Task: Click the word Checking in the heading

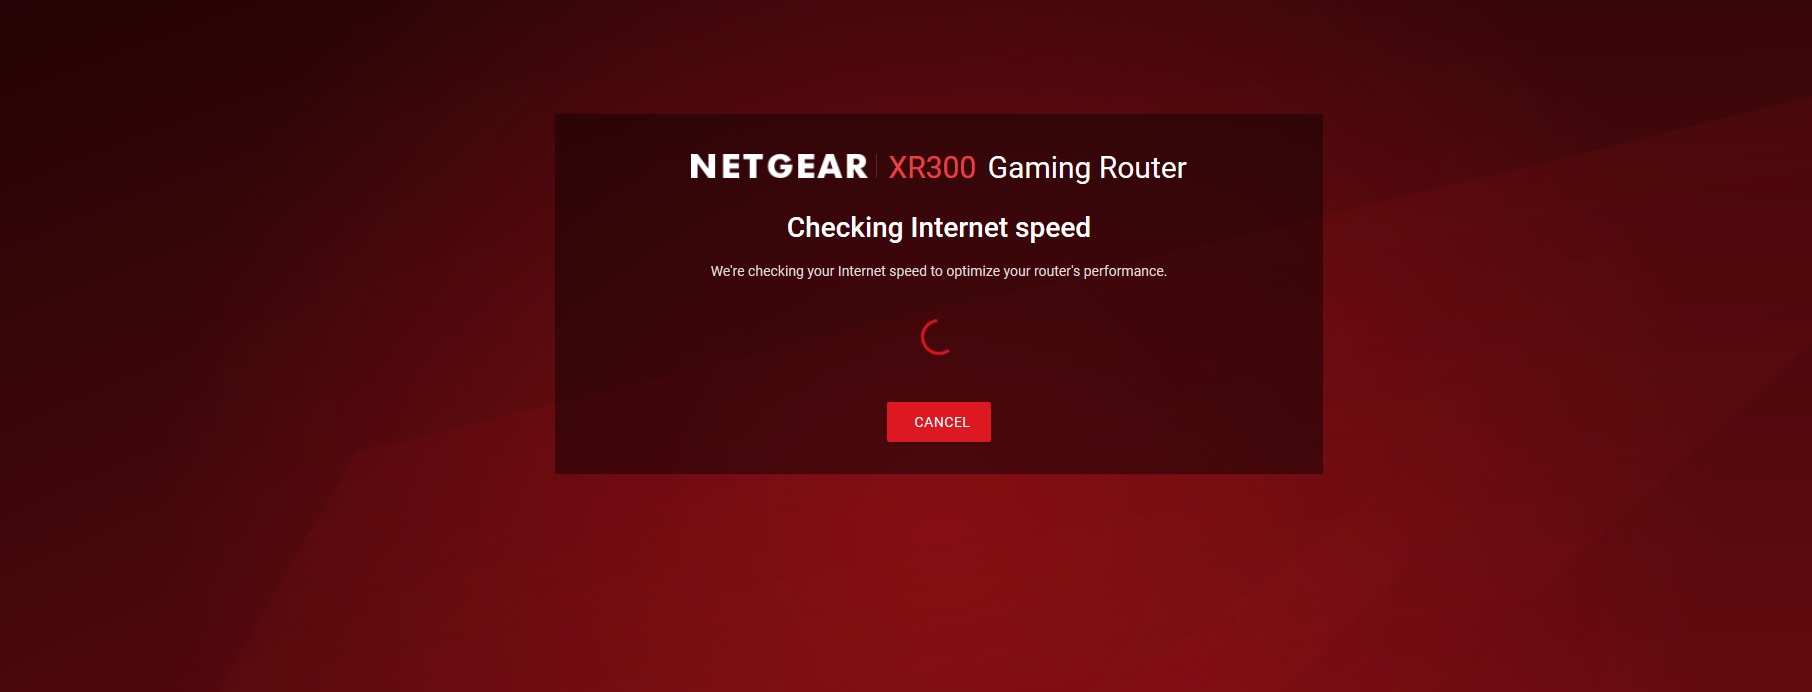Action: (x=845, y=228)
